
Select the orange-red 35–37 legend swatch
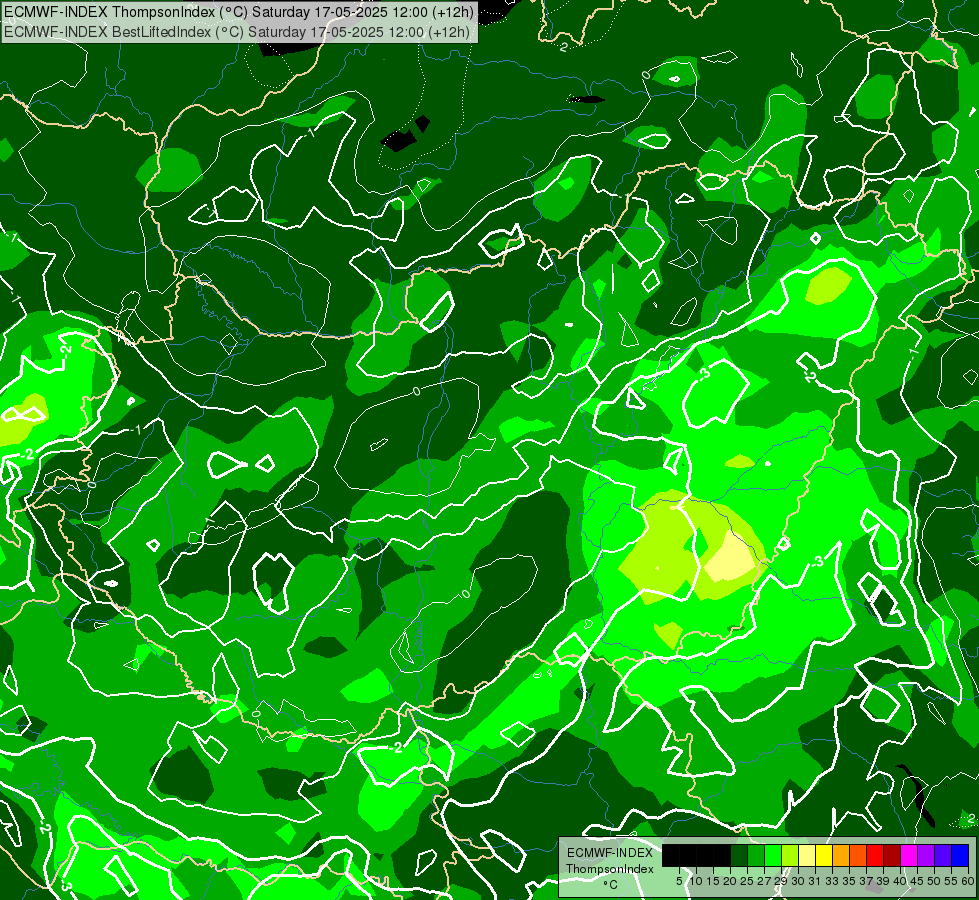(858, 856)
